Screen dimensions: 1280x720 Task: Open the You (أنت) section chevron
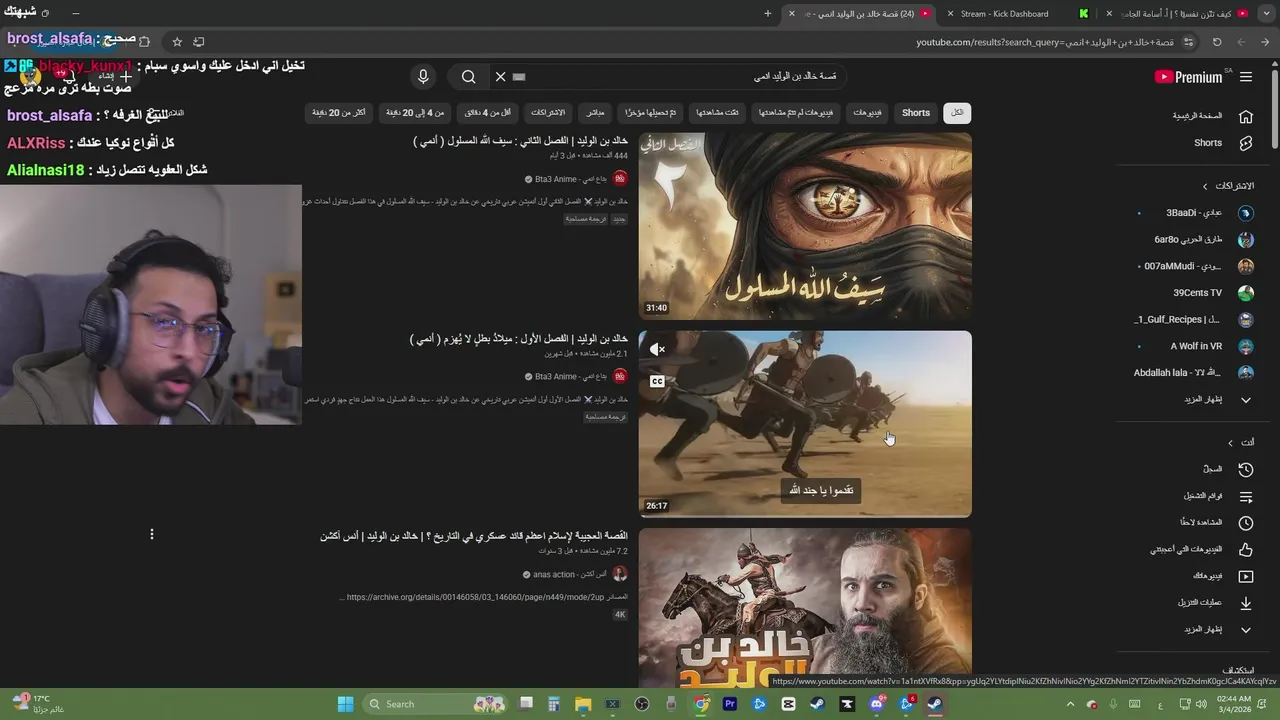1230,443
